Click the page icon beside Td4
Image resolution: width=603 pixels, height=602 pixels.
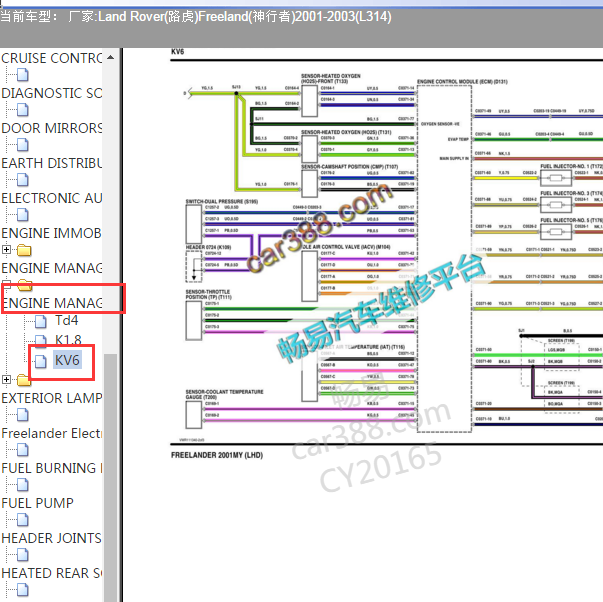pos(41,321)
